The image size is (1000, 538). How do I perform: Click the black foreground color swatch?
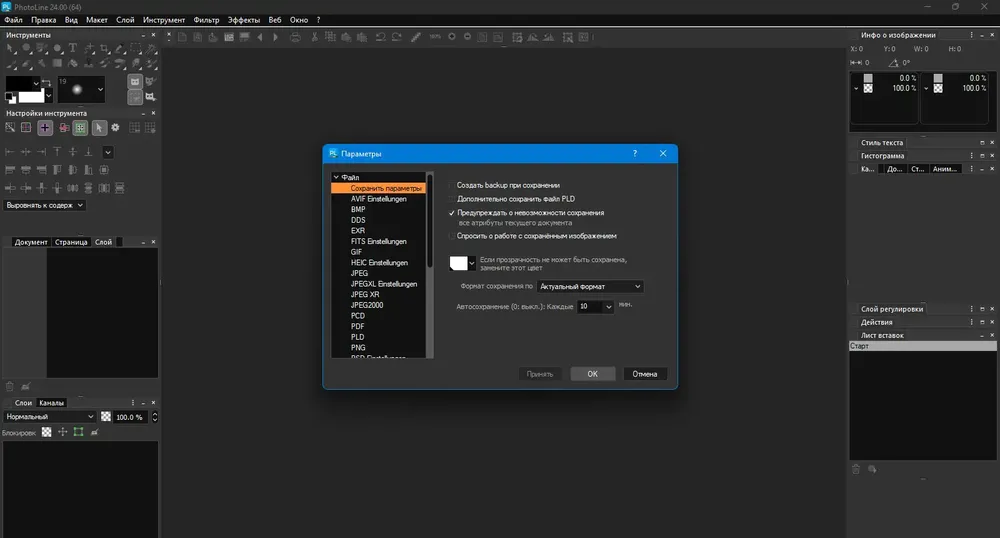[x=18, y=84]
